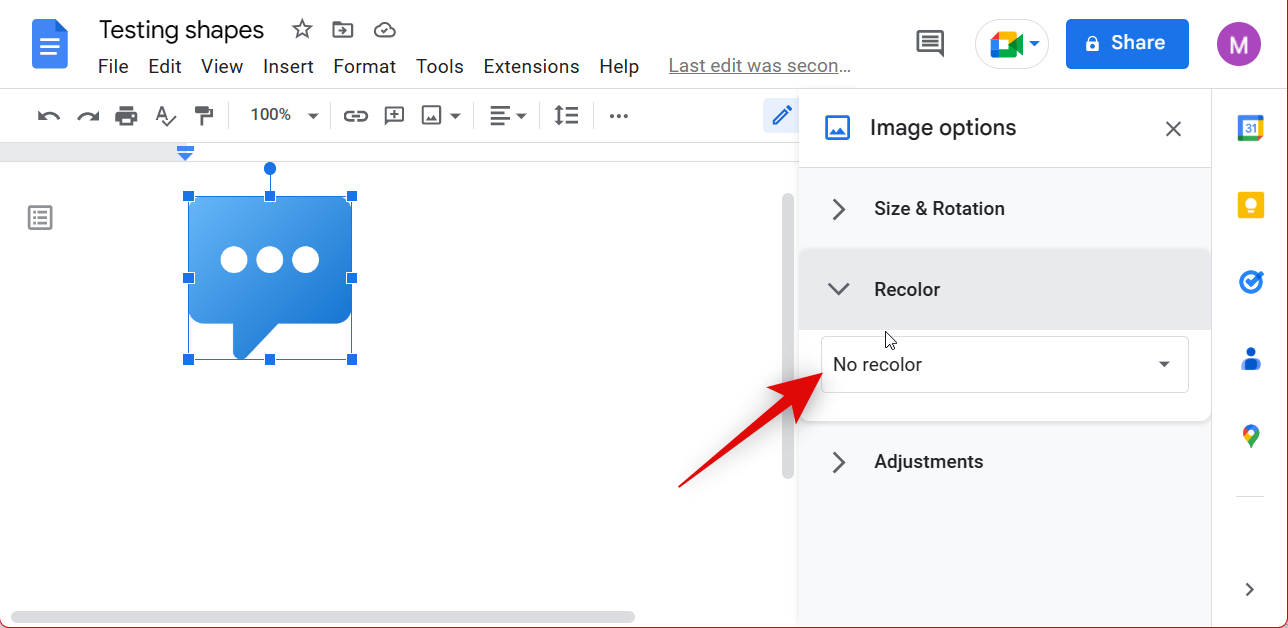The height and width of the screenshot is (628, 1288).
Task: Open the Help menu
Action: [x=619, y=66]
